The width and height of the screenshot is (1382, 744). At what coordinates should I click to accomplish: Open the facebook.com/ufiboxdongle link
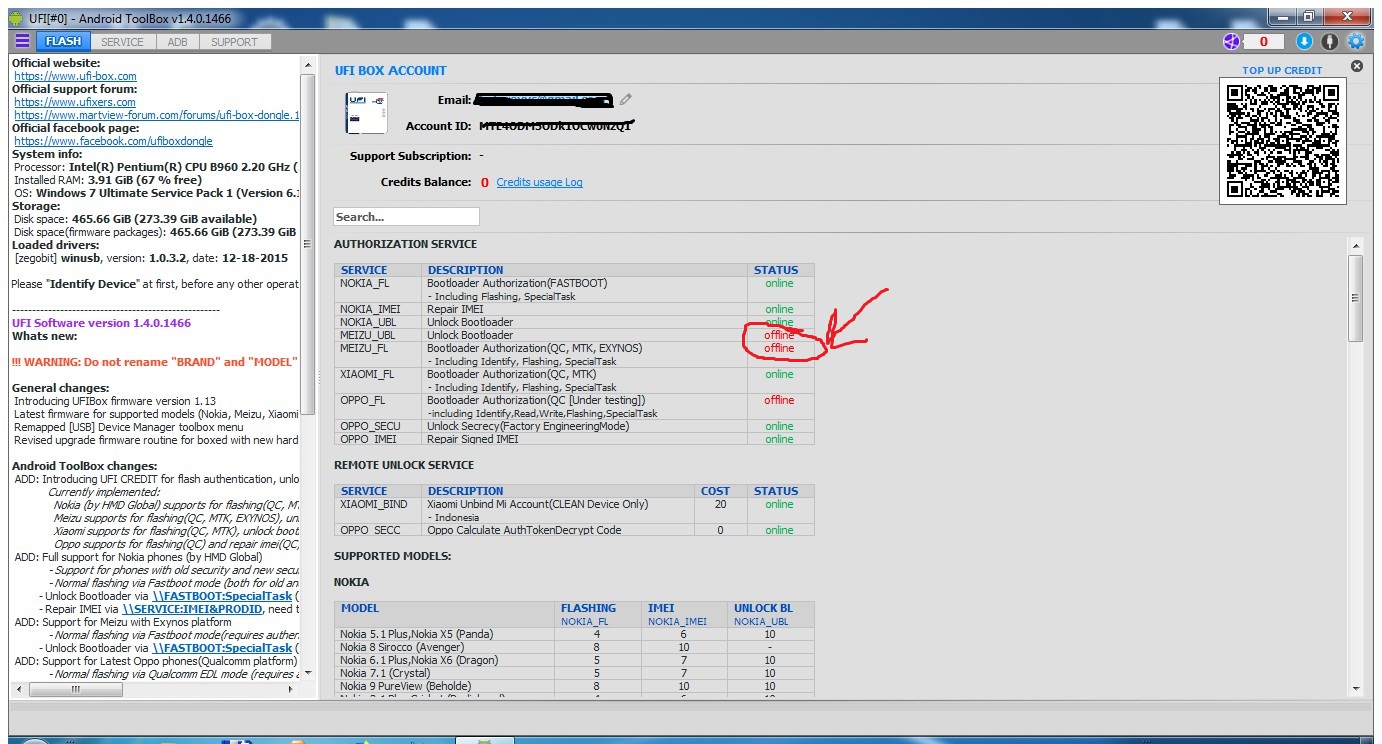[x=113, y=141]
